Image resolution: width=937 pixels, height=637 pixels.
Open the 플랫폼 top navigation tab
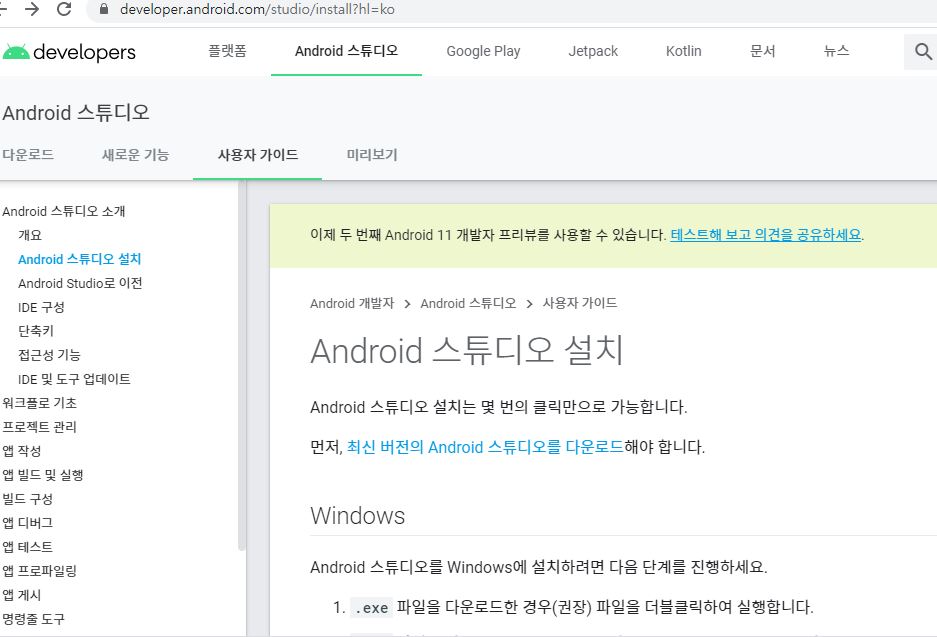pos(227,51)
